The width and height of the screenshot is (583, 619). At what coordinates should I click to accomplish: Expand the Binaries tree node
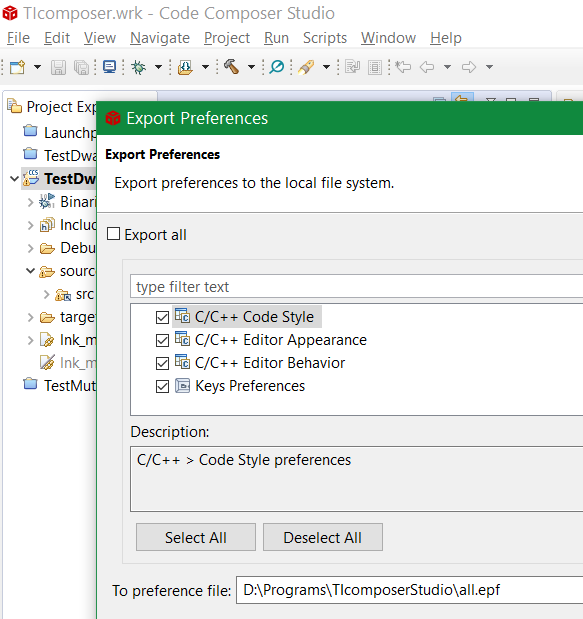30,203
